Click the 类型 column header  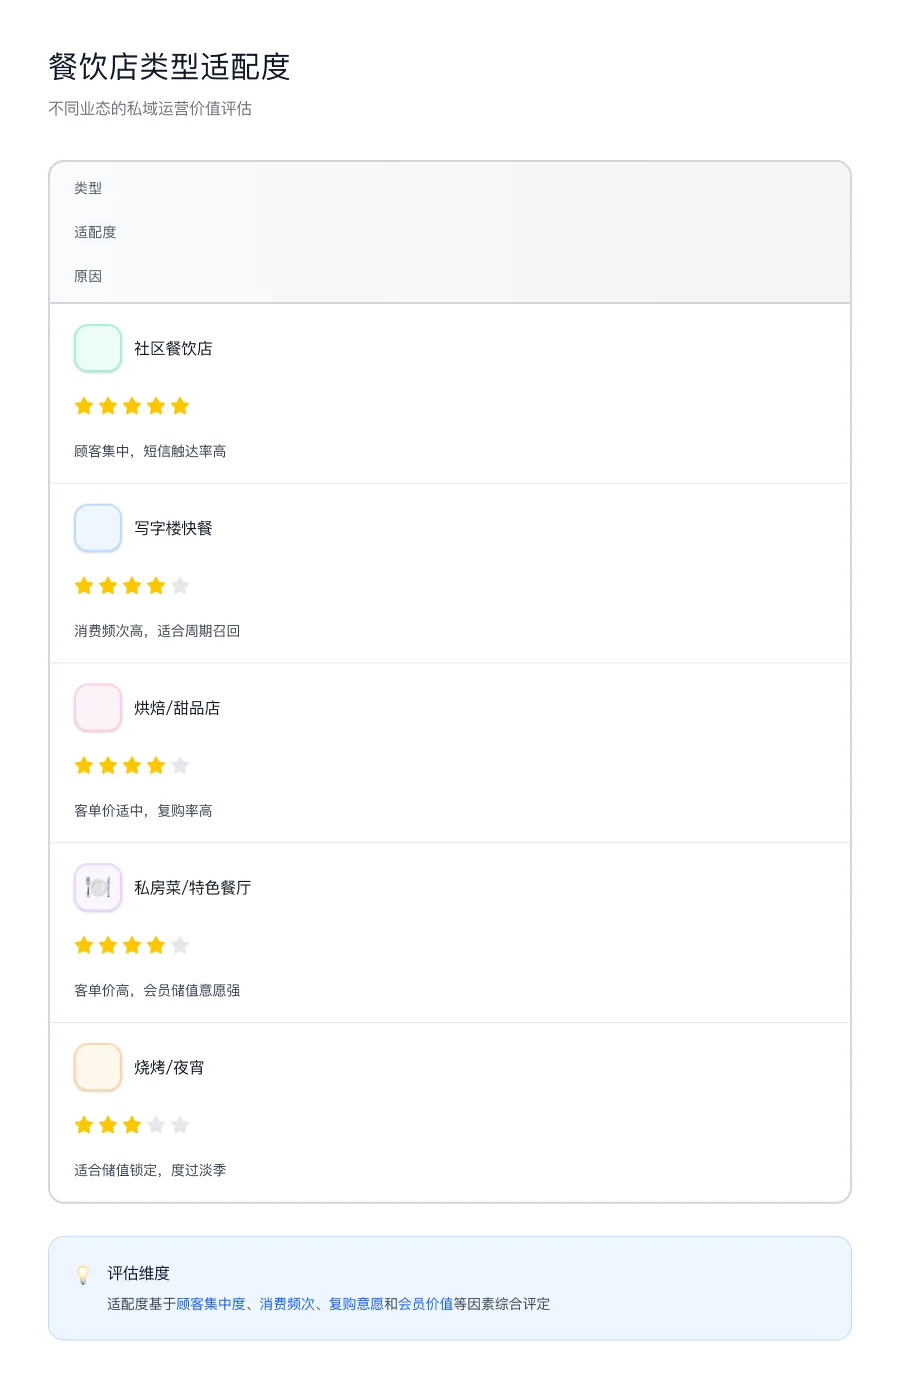(x=88, y=188)
